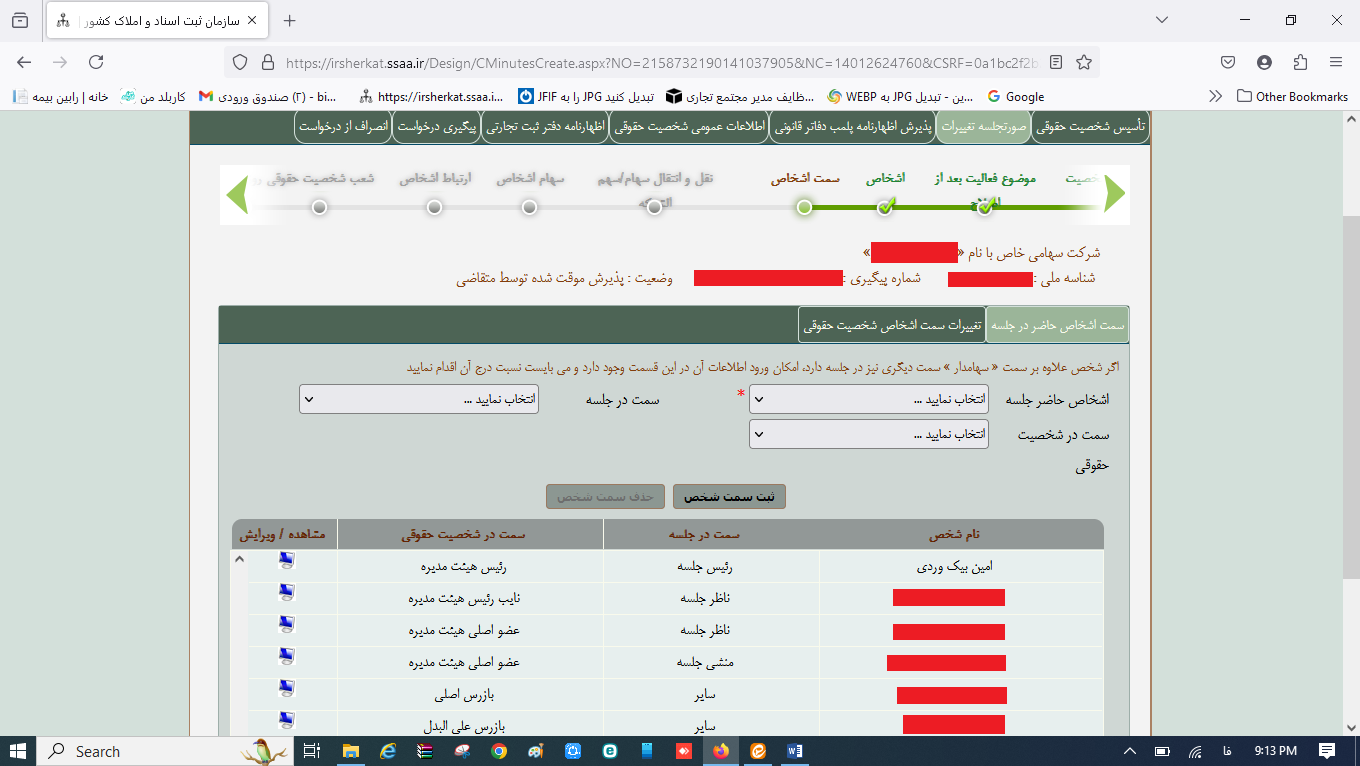Open Google Chrome from the taskbar
This screenshot has height=766, width=1360.
click(498, 751)
